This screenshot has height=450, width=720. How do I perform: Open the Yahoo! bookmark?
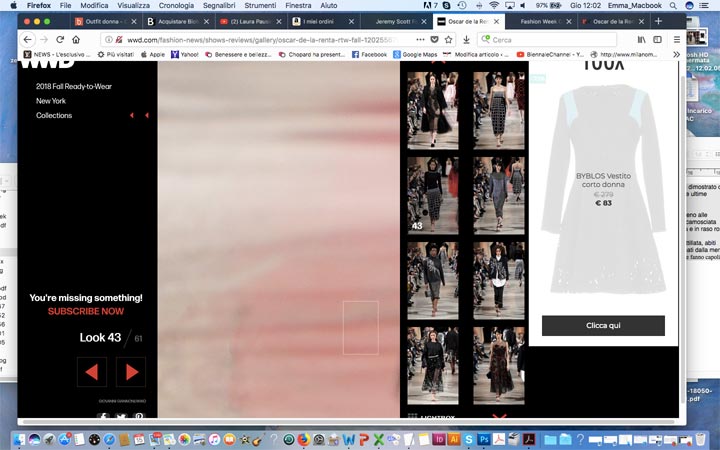(185, 54)
